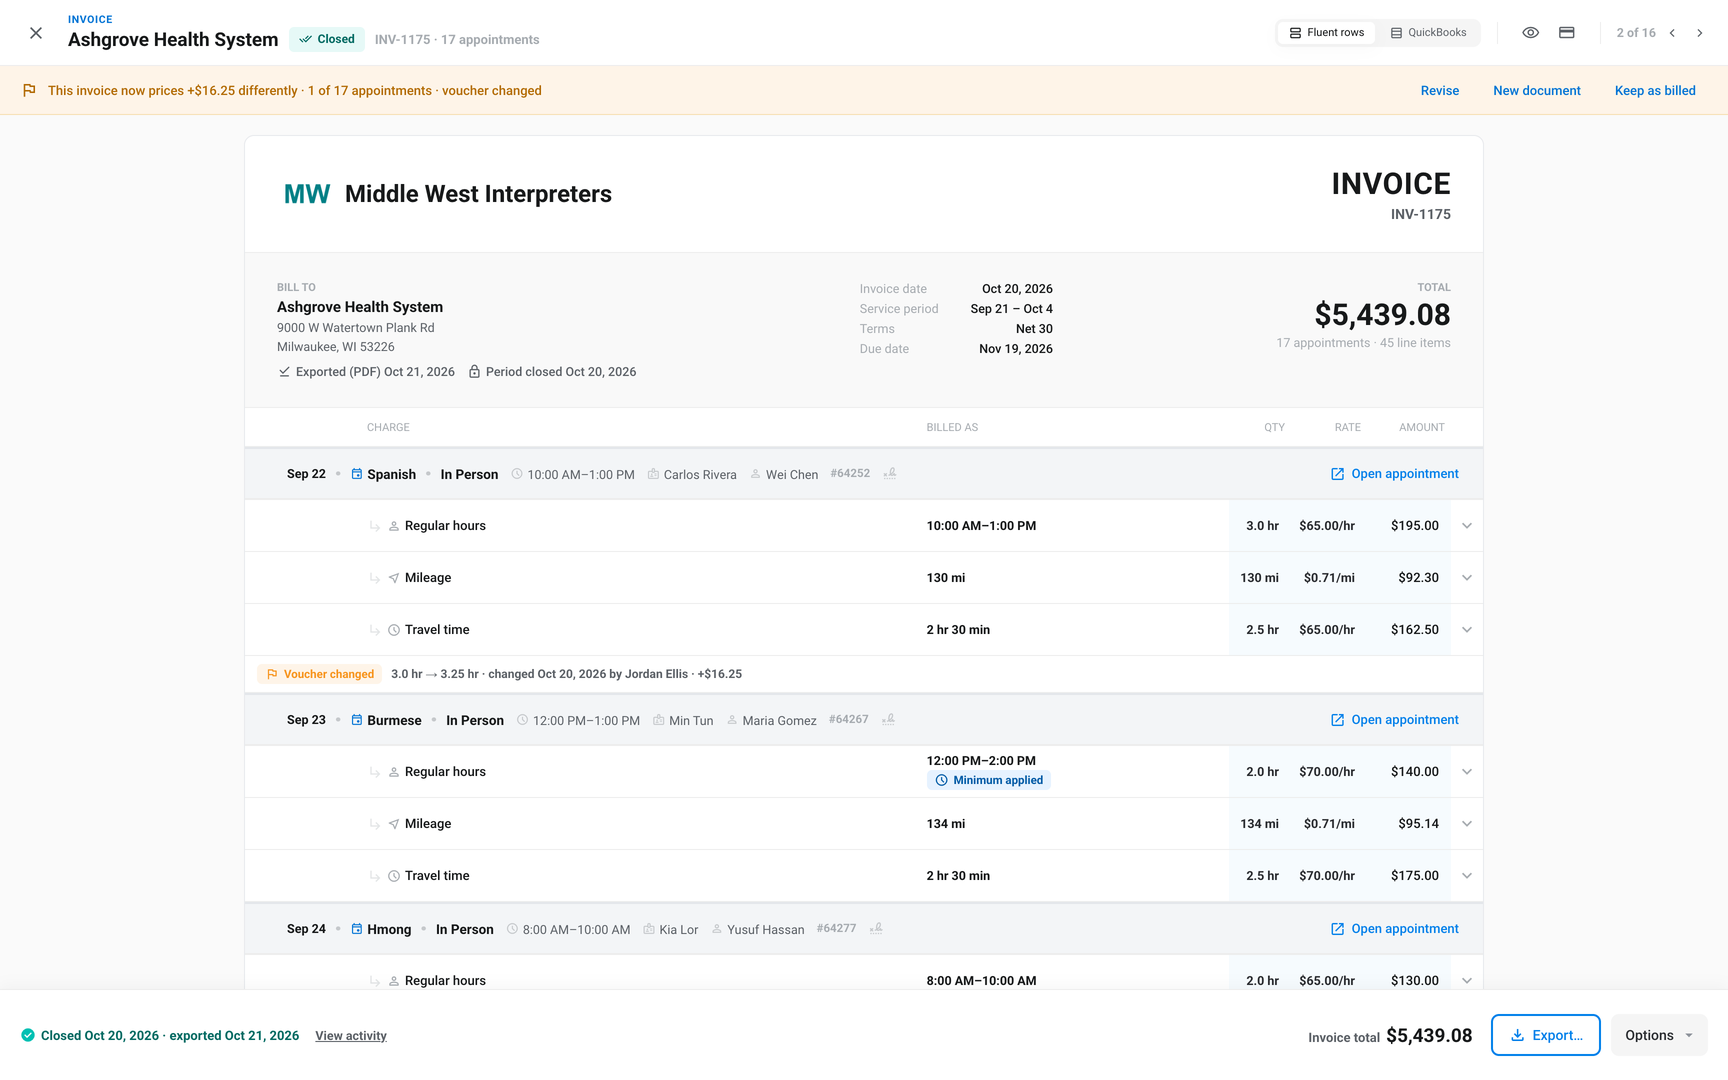Go to next invoice chevron
The width and height of the screenshot is (1728, 1080).
point(1699,33)
